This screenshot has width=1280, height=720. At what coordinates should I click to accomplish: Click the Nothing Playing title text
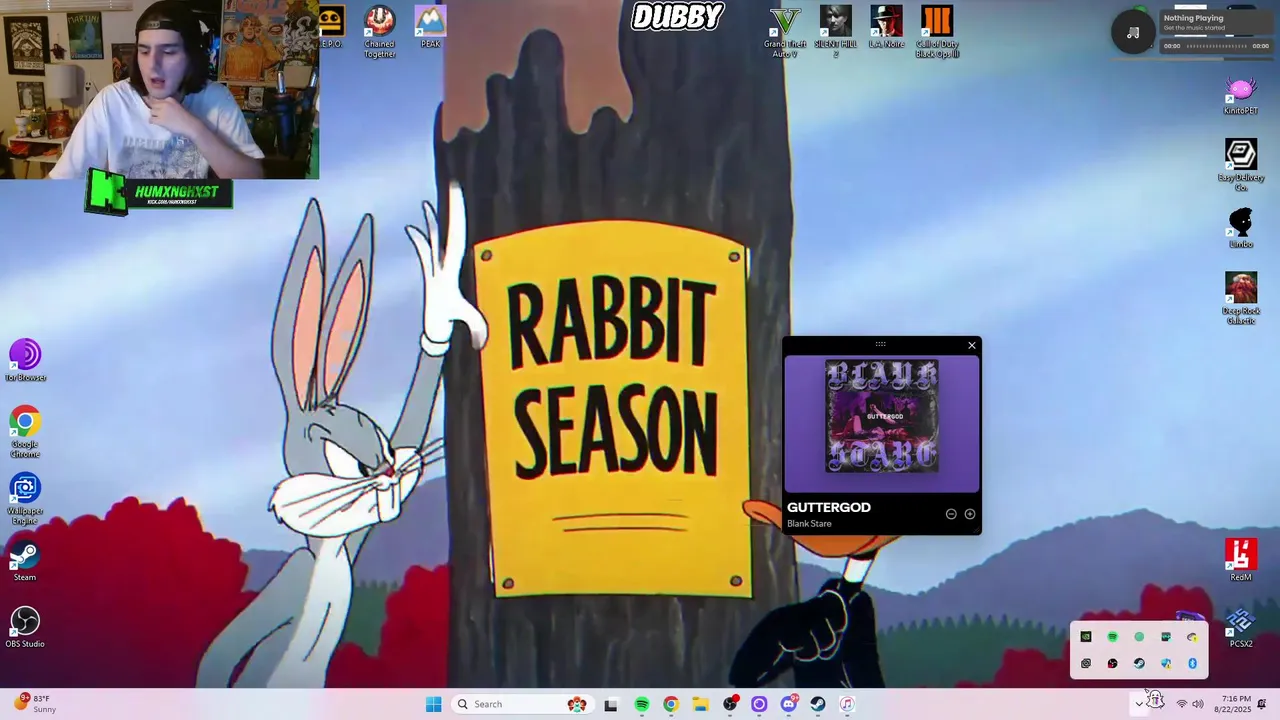pyautogui.click(x=1193, y=18)
